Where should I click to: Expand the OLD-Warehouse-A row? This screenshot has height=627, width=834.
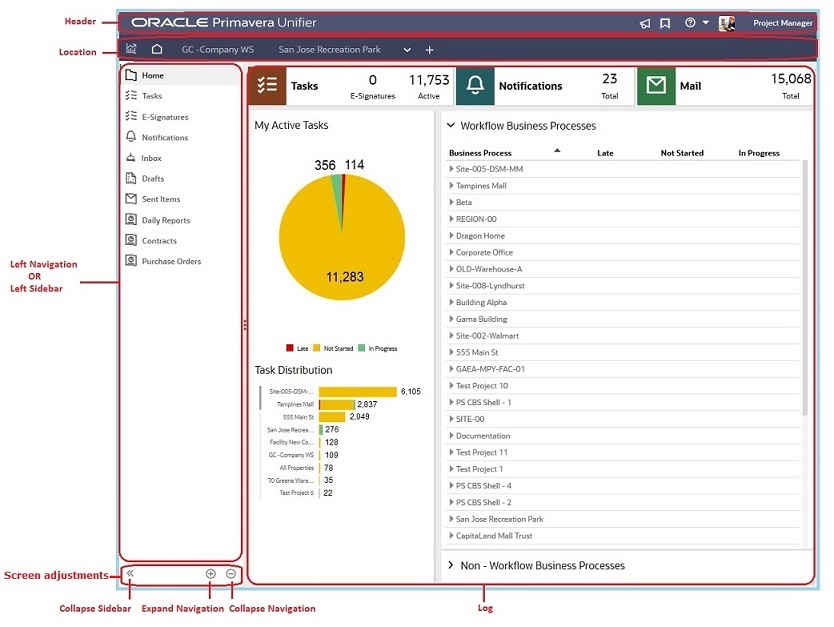coord(452,269)
